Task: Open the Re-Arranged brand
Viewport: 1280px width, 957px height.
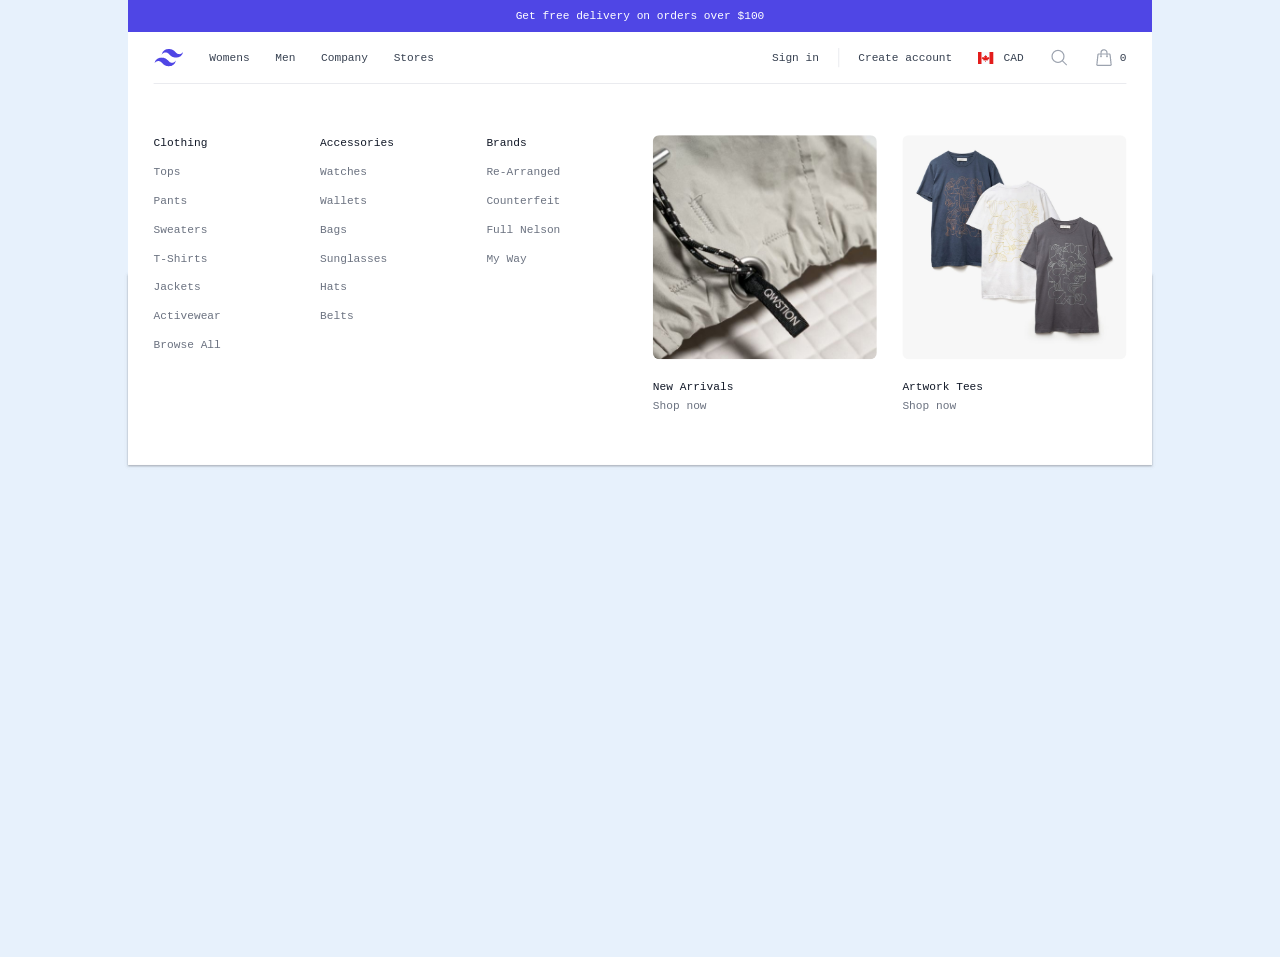Action: click(x=523, y=172)
